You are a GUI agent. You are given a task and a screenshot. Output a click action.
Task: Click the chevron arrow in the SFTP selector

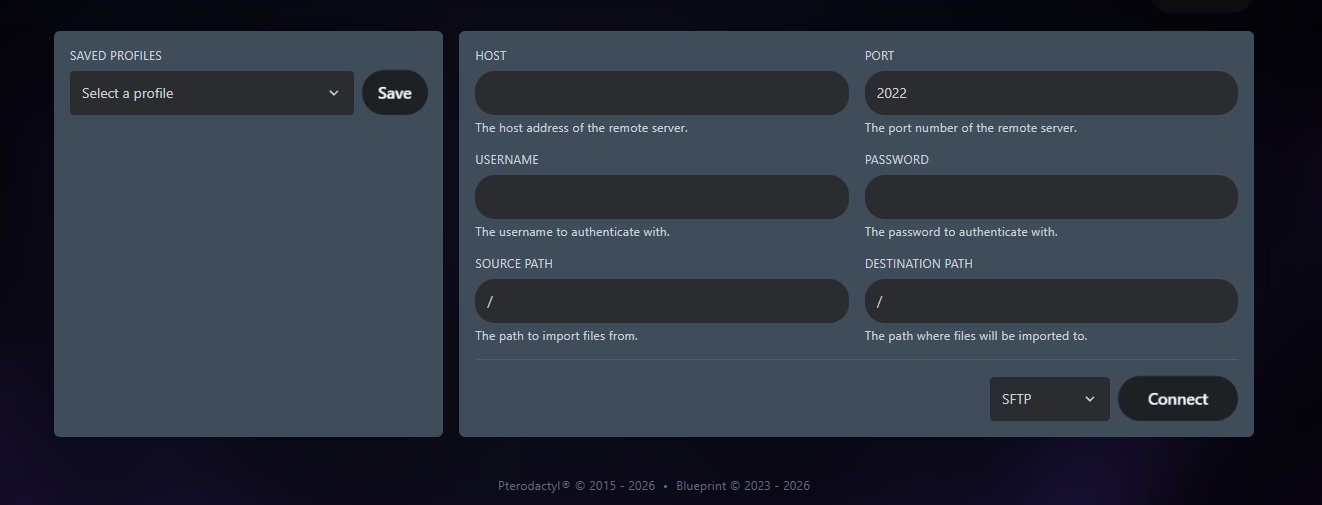click(1090, 399)
